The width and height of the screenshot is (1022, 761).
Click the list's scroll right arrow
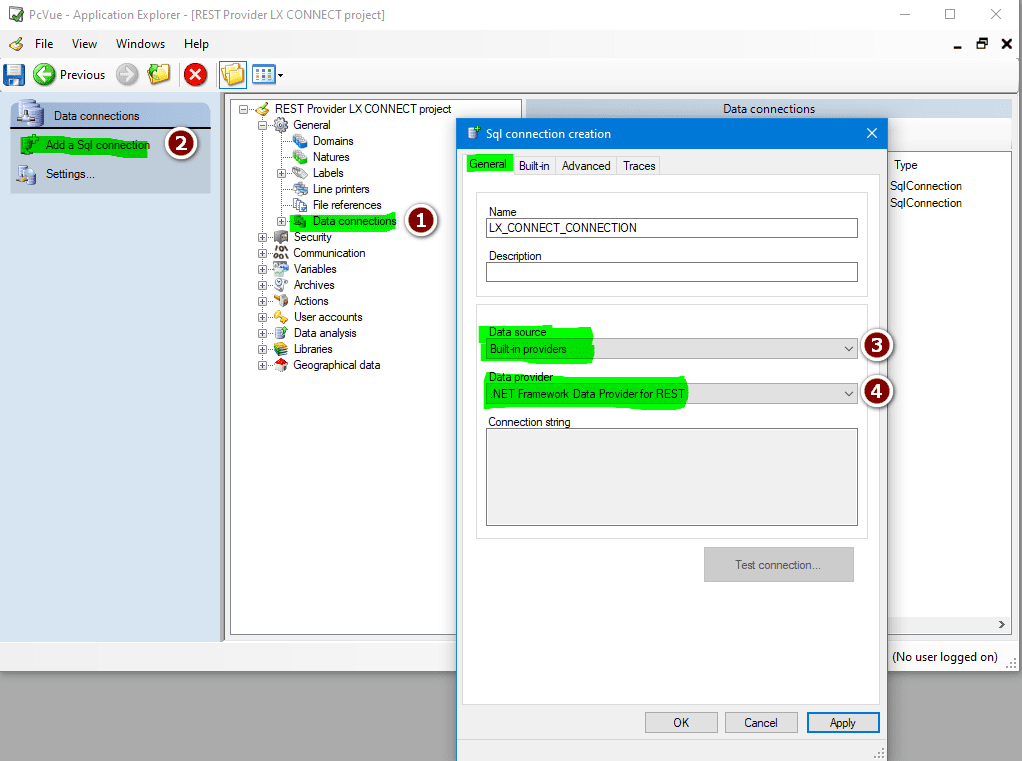1002,625
